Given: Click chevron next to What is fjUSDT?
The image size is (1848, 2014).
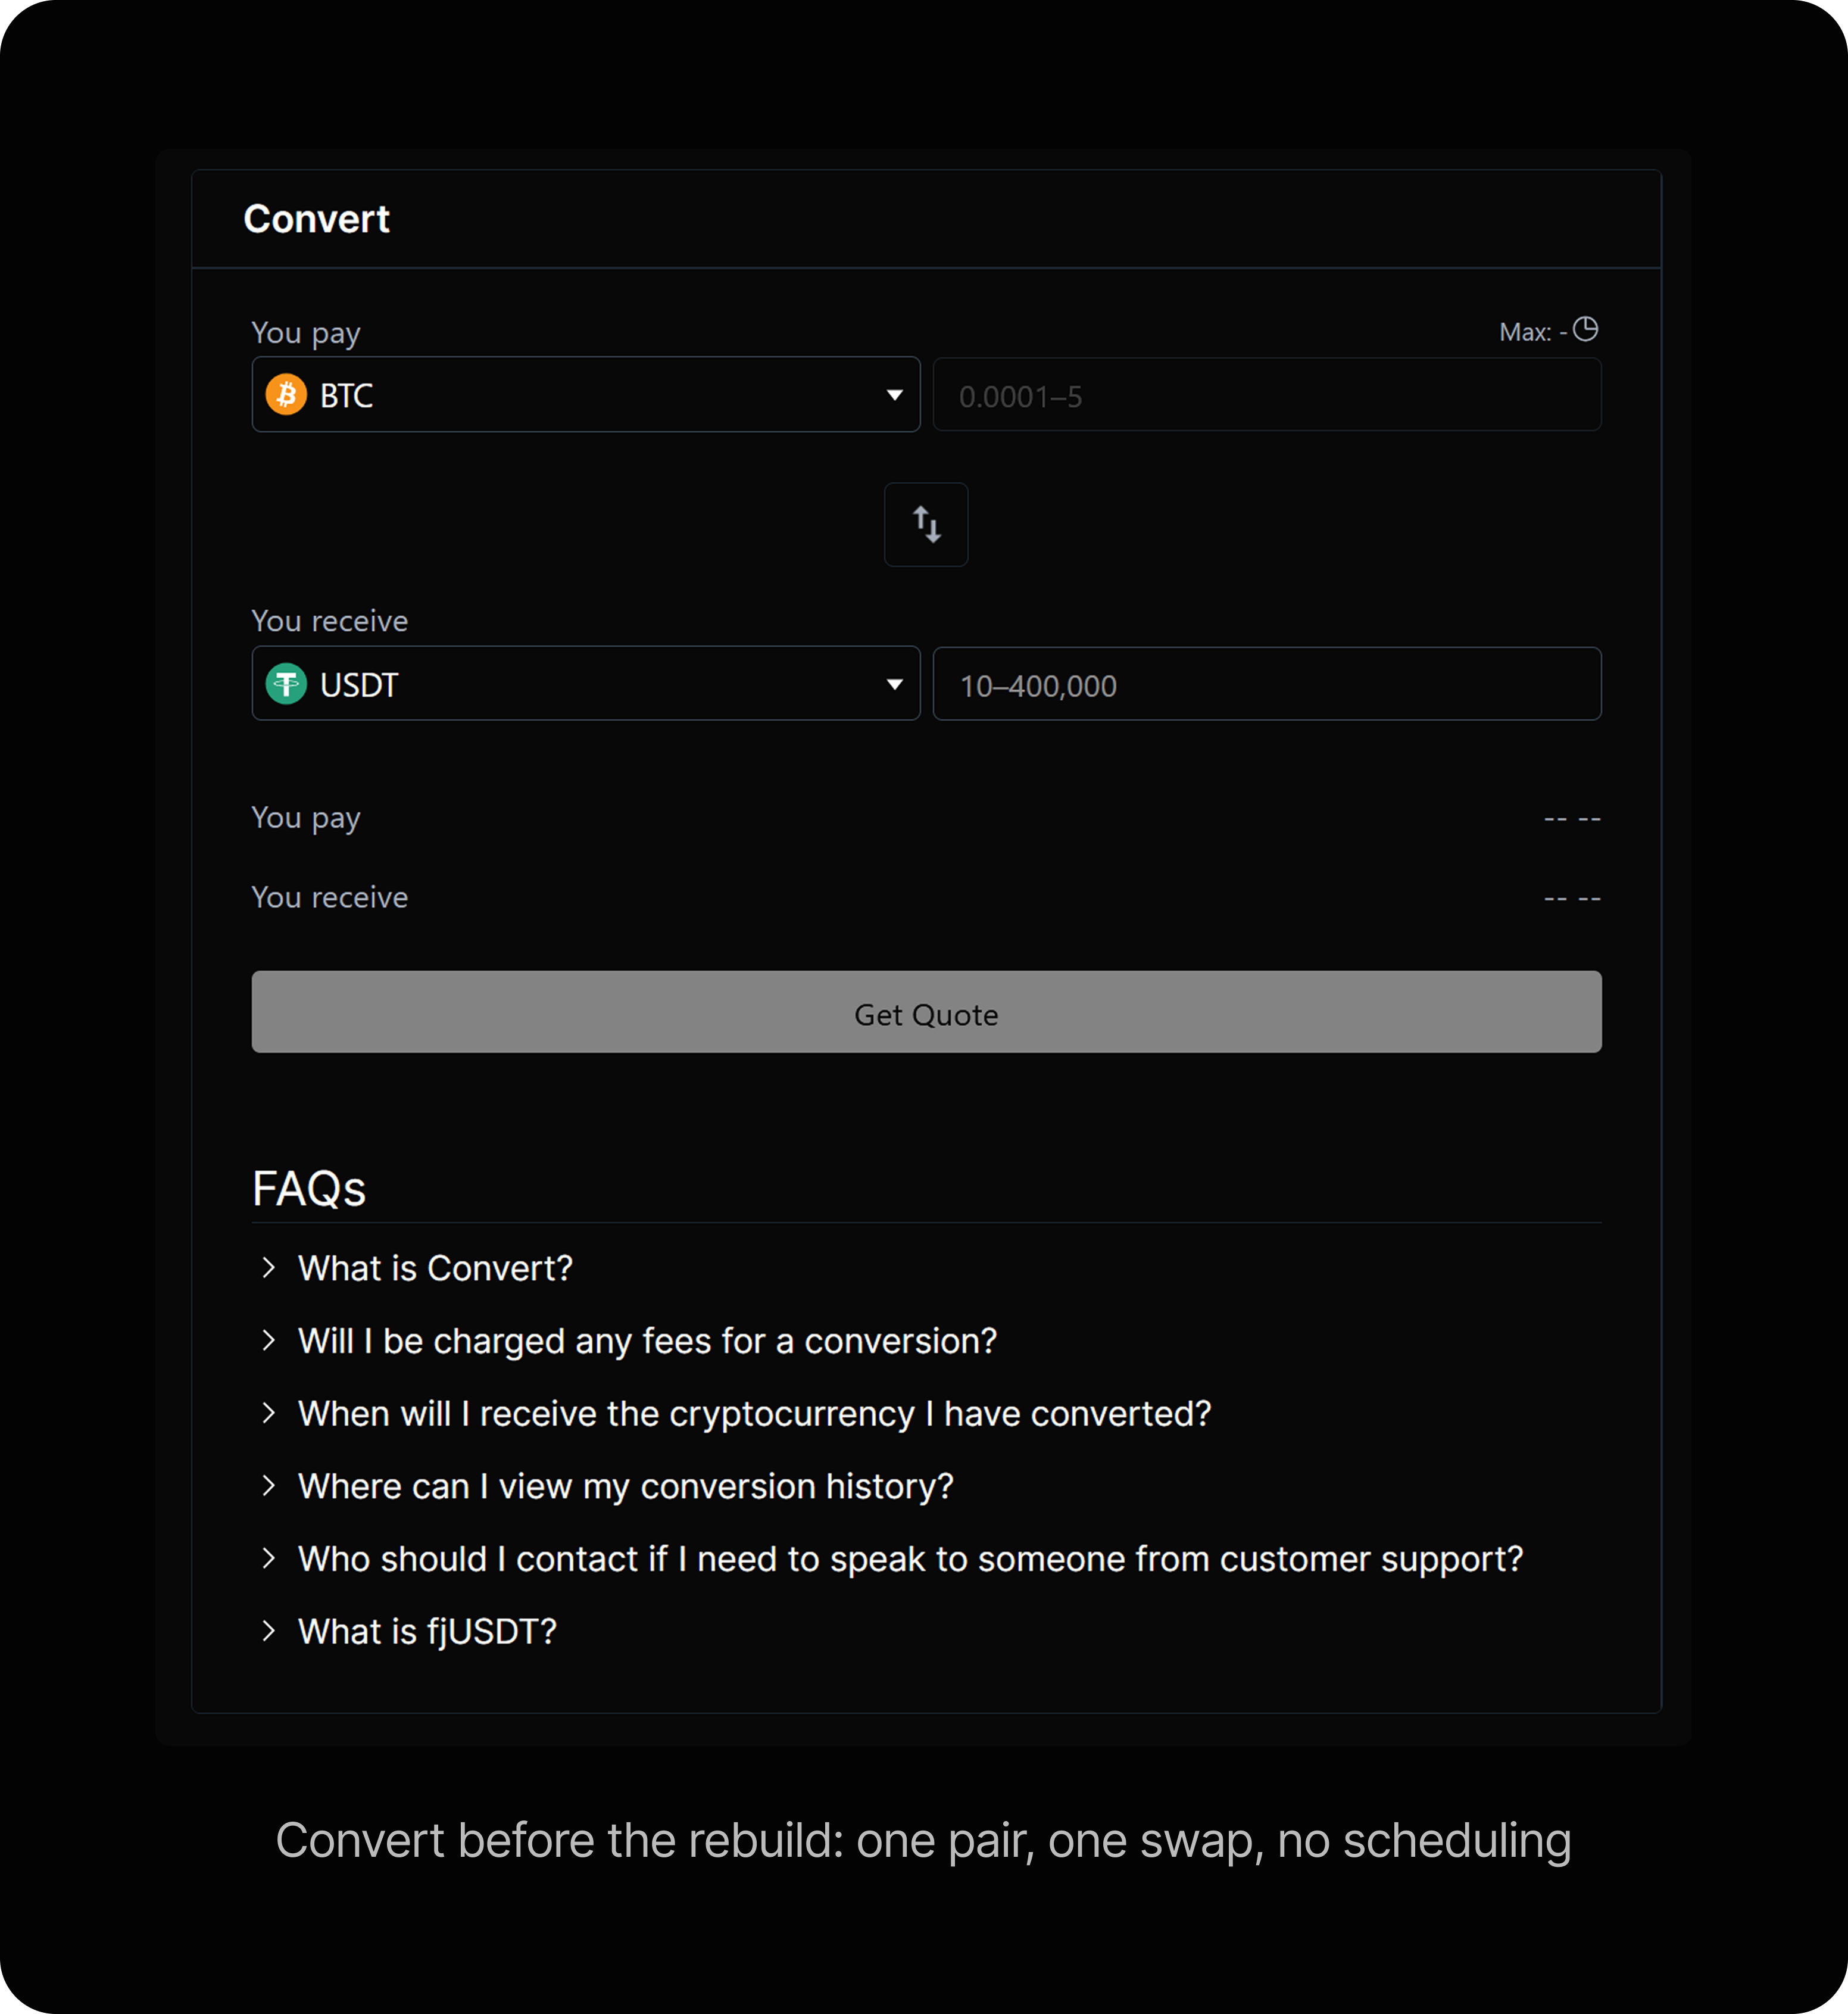Looking at the screenshot, I should pos(268,1631).
